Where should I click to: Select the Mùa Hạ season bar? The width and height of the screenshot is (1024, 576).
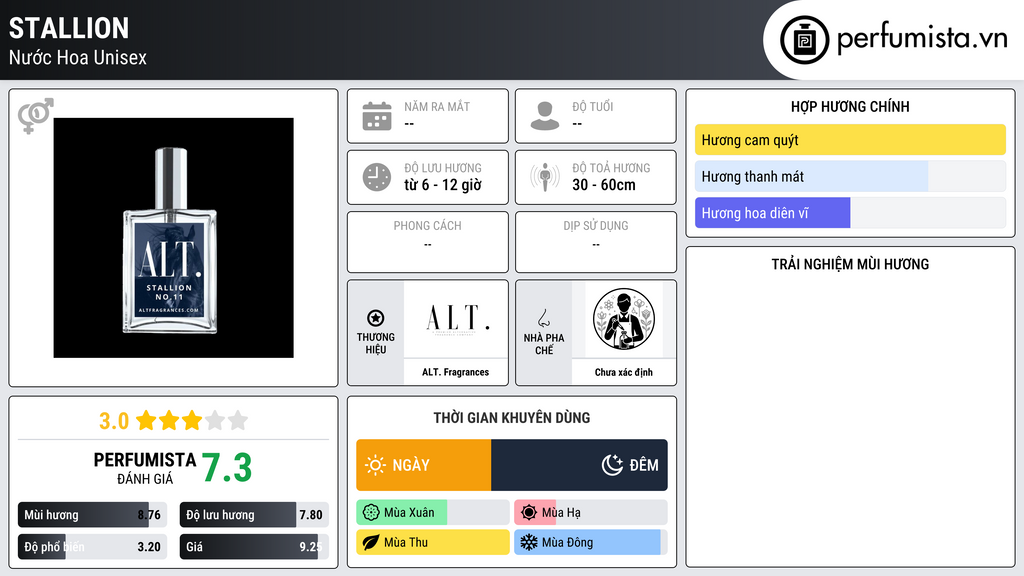591,513
